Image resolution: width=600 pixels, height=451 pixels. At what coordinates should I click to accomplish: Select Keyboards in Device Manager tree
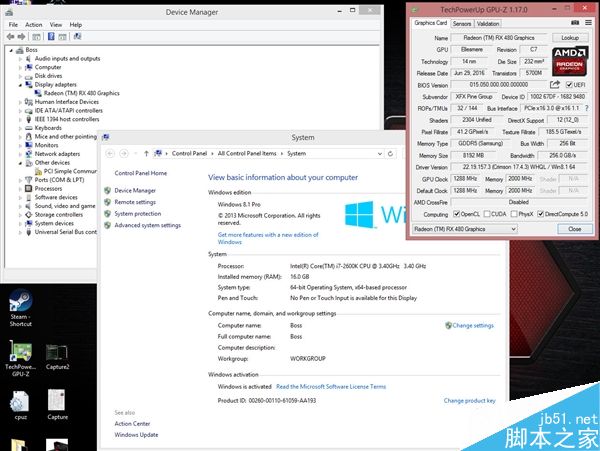click(x=48, y=128)
